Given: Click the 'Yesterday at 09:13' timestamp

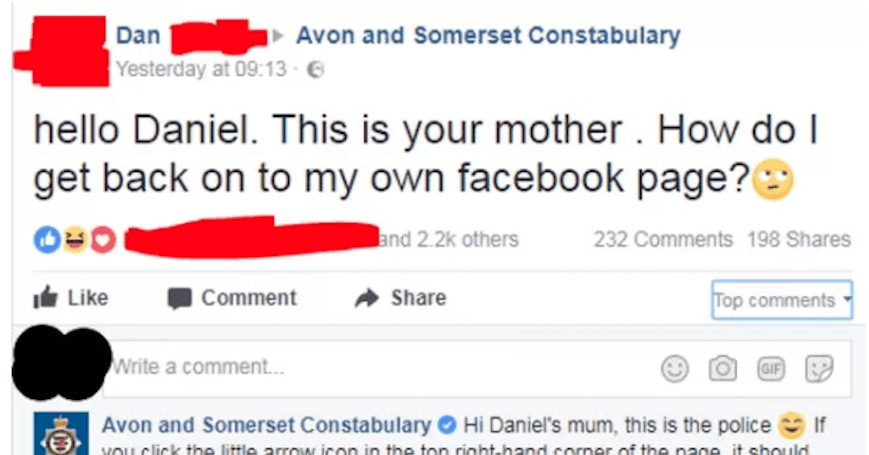Looking at the screenshot, I should (200, 70).
